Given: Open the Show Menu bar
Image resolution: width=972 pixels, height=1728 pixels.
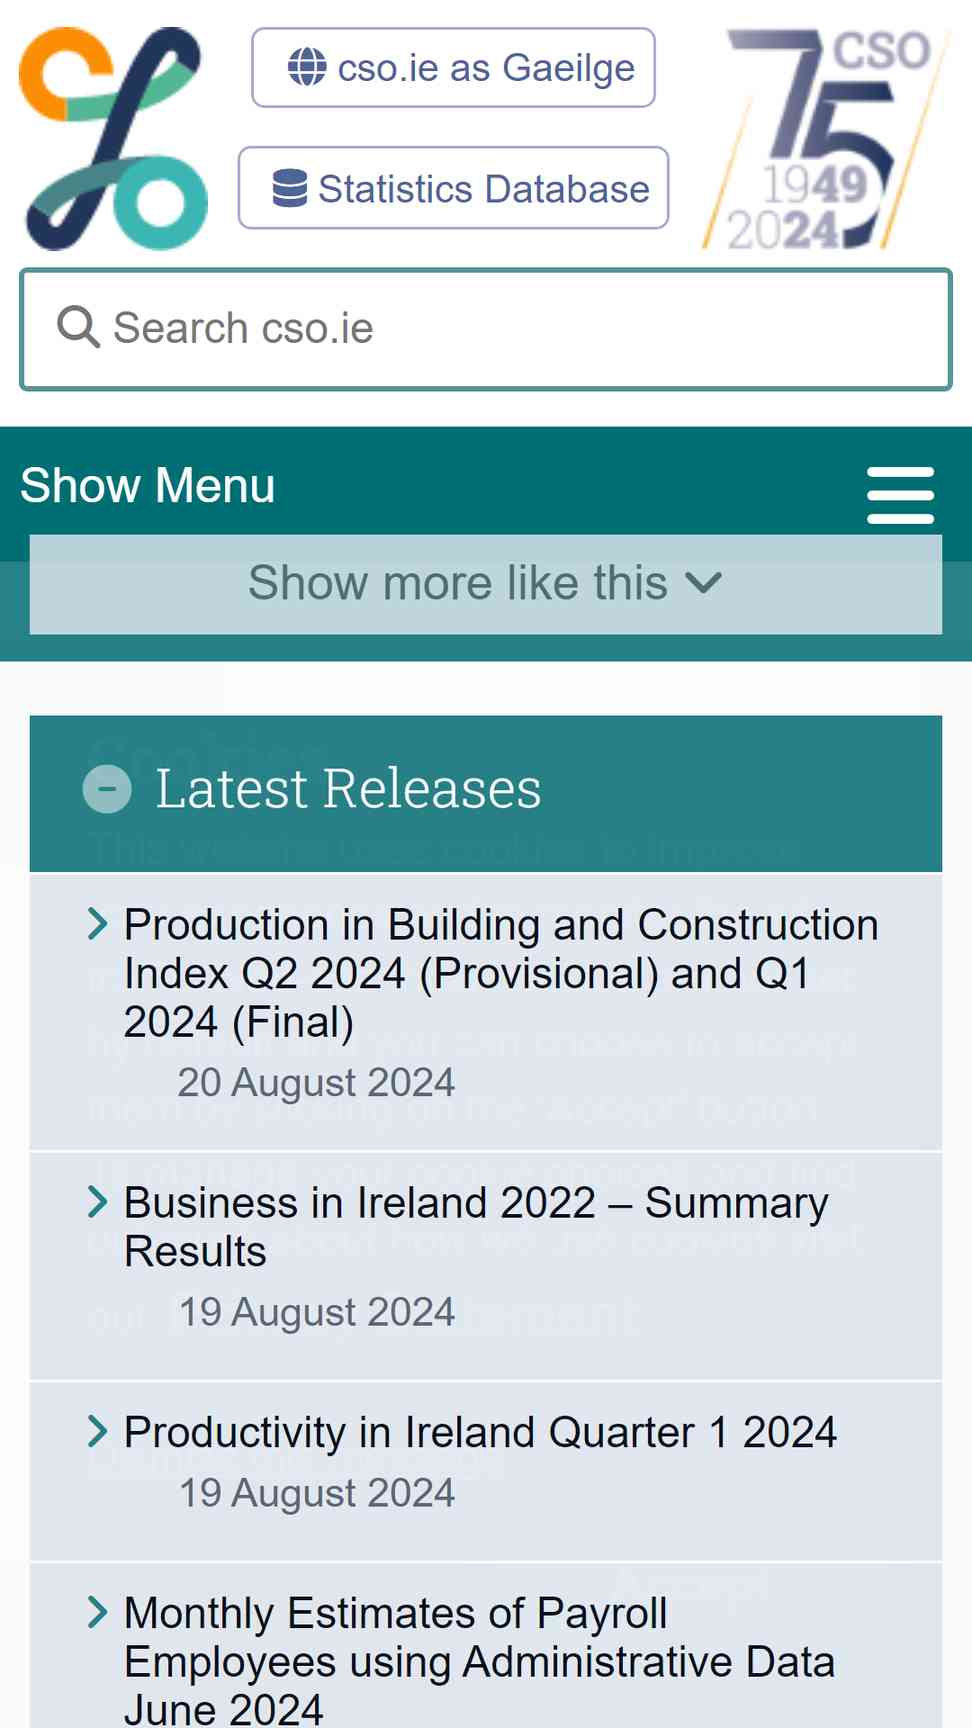Looking at the screenshot, I should 147,486.
